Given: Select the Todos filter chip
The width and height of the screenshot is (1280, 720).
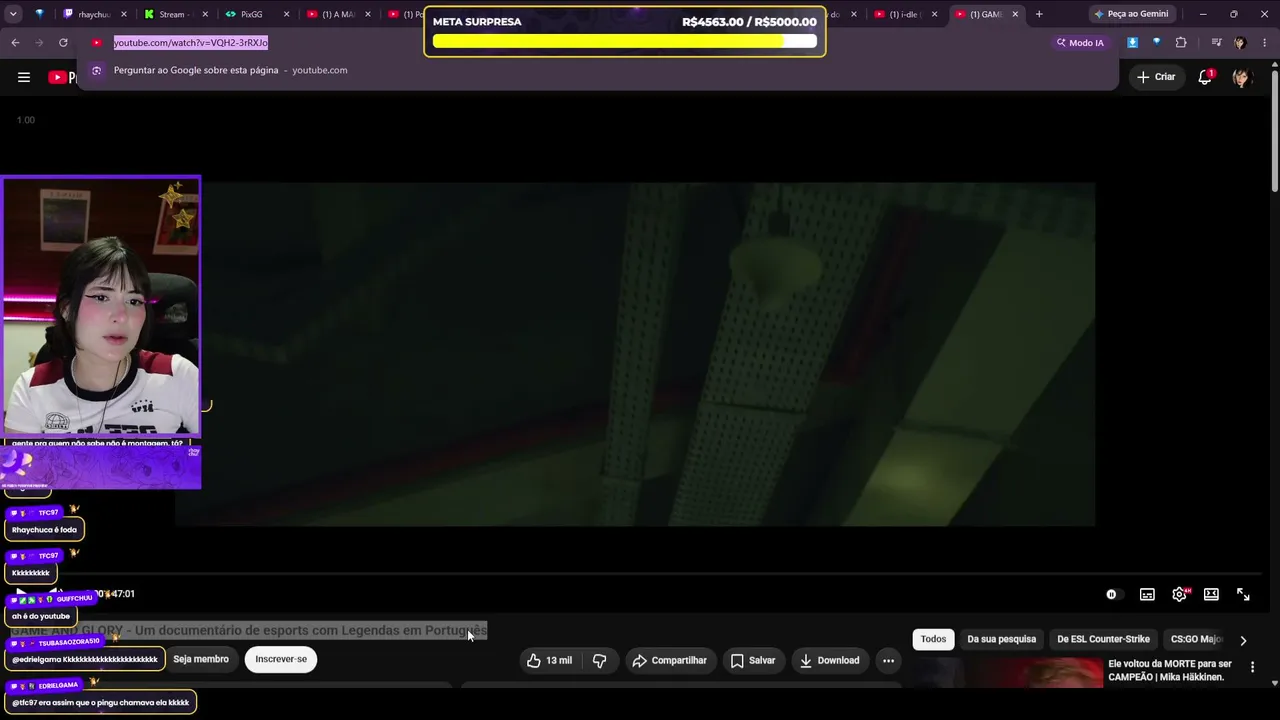Looking at the screenshot, I should pyautogui.click(x=933, y=639).
